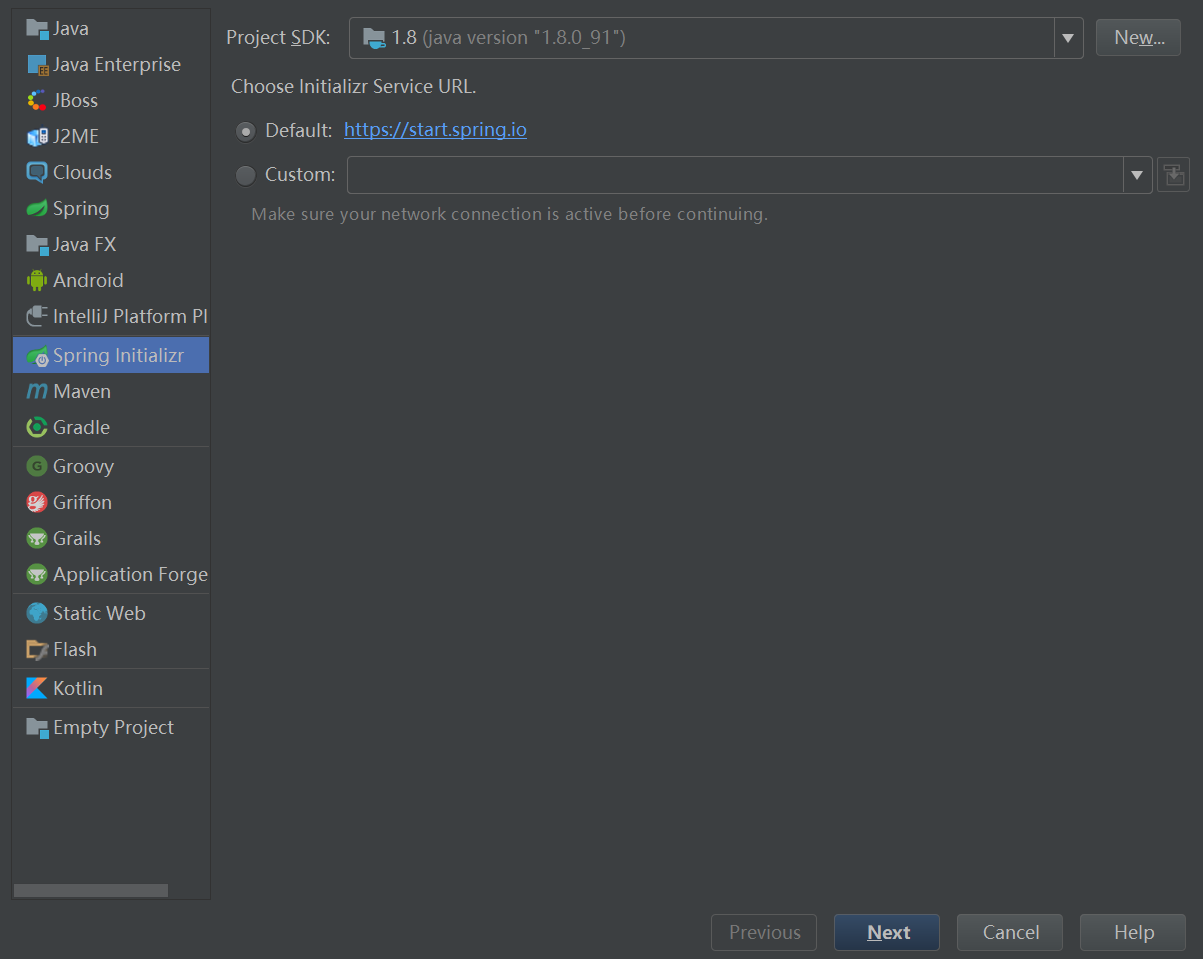Click the Griffon icon
This screenshot has height=959, width=1203.
(37, 502)
